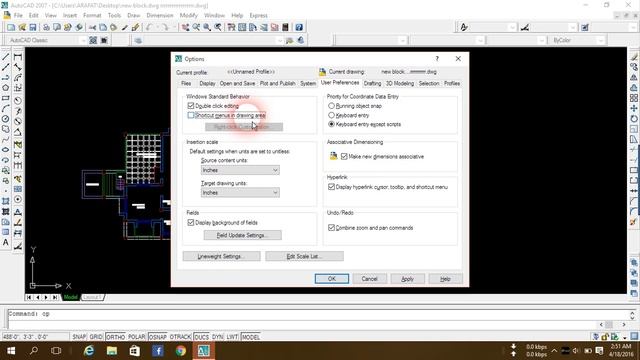Click the blue Help question-mark icon
The image size is (640, 360).
(299, 27)
